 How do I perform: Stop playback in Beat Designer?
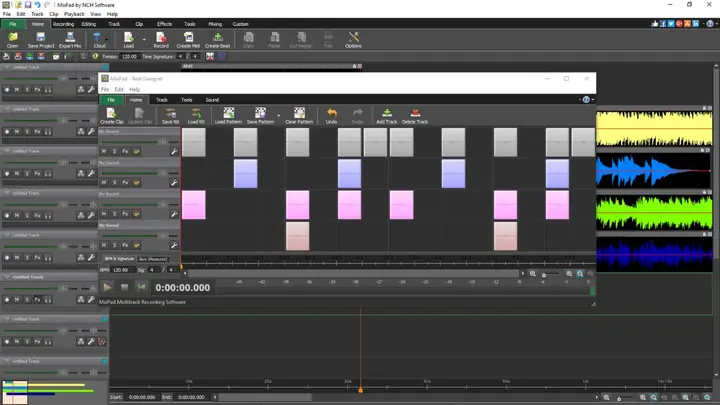124,287
